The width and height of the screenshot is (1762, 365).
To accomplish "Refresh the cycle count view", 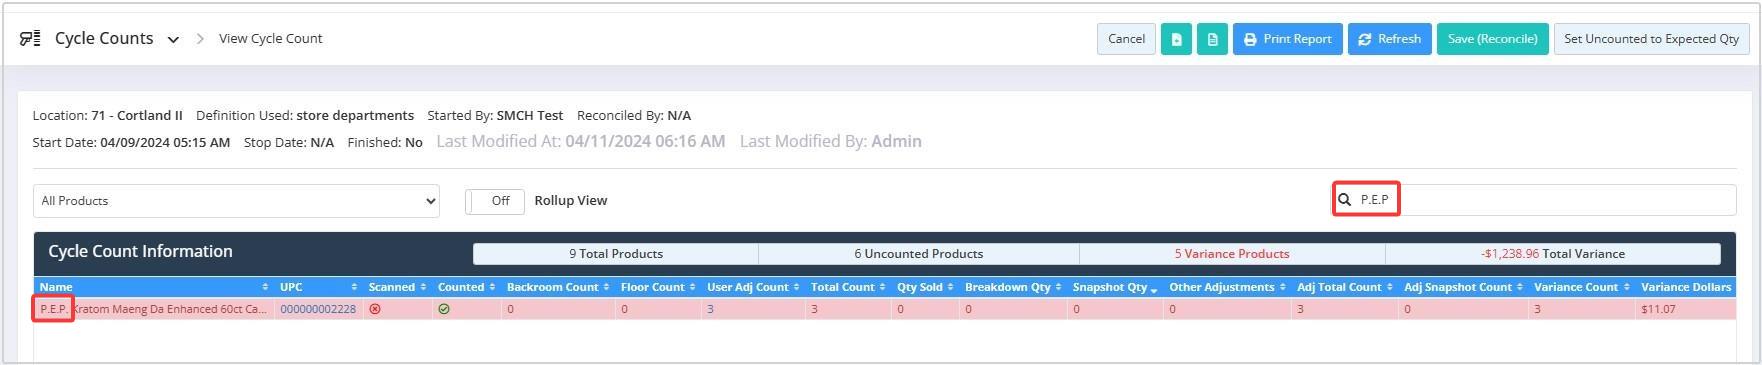I will pyautogui.click(x=1389, y=39).
